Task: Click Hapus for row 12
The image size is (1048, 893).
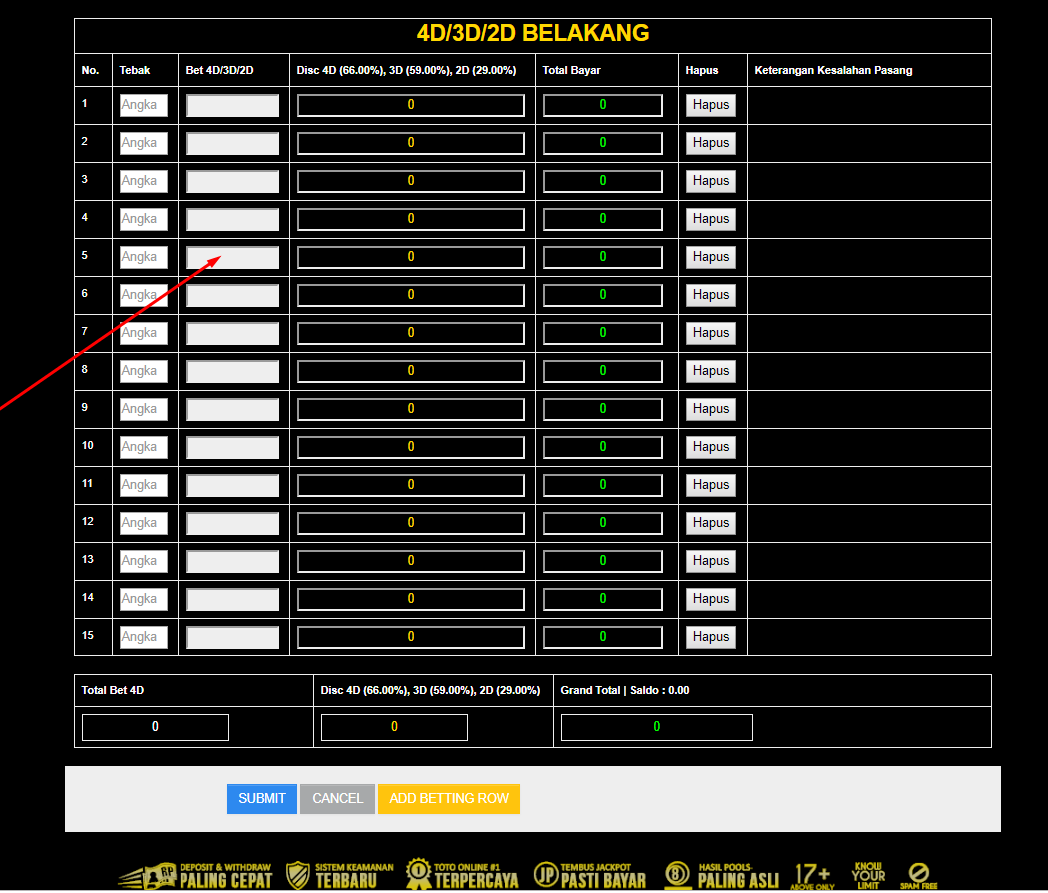Action: pyautogui.click(x=710, y=523)
